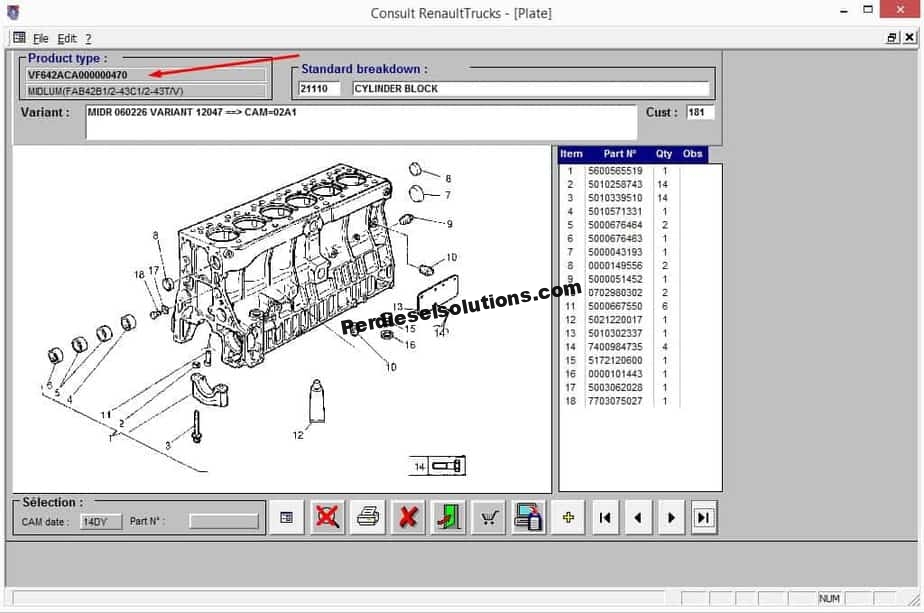Click the Part N° selection input field

coord(223,522)
